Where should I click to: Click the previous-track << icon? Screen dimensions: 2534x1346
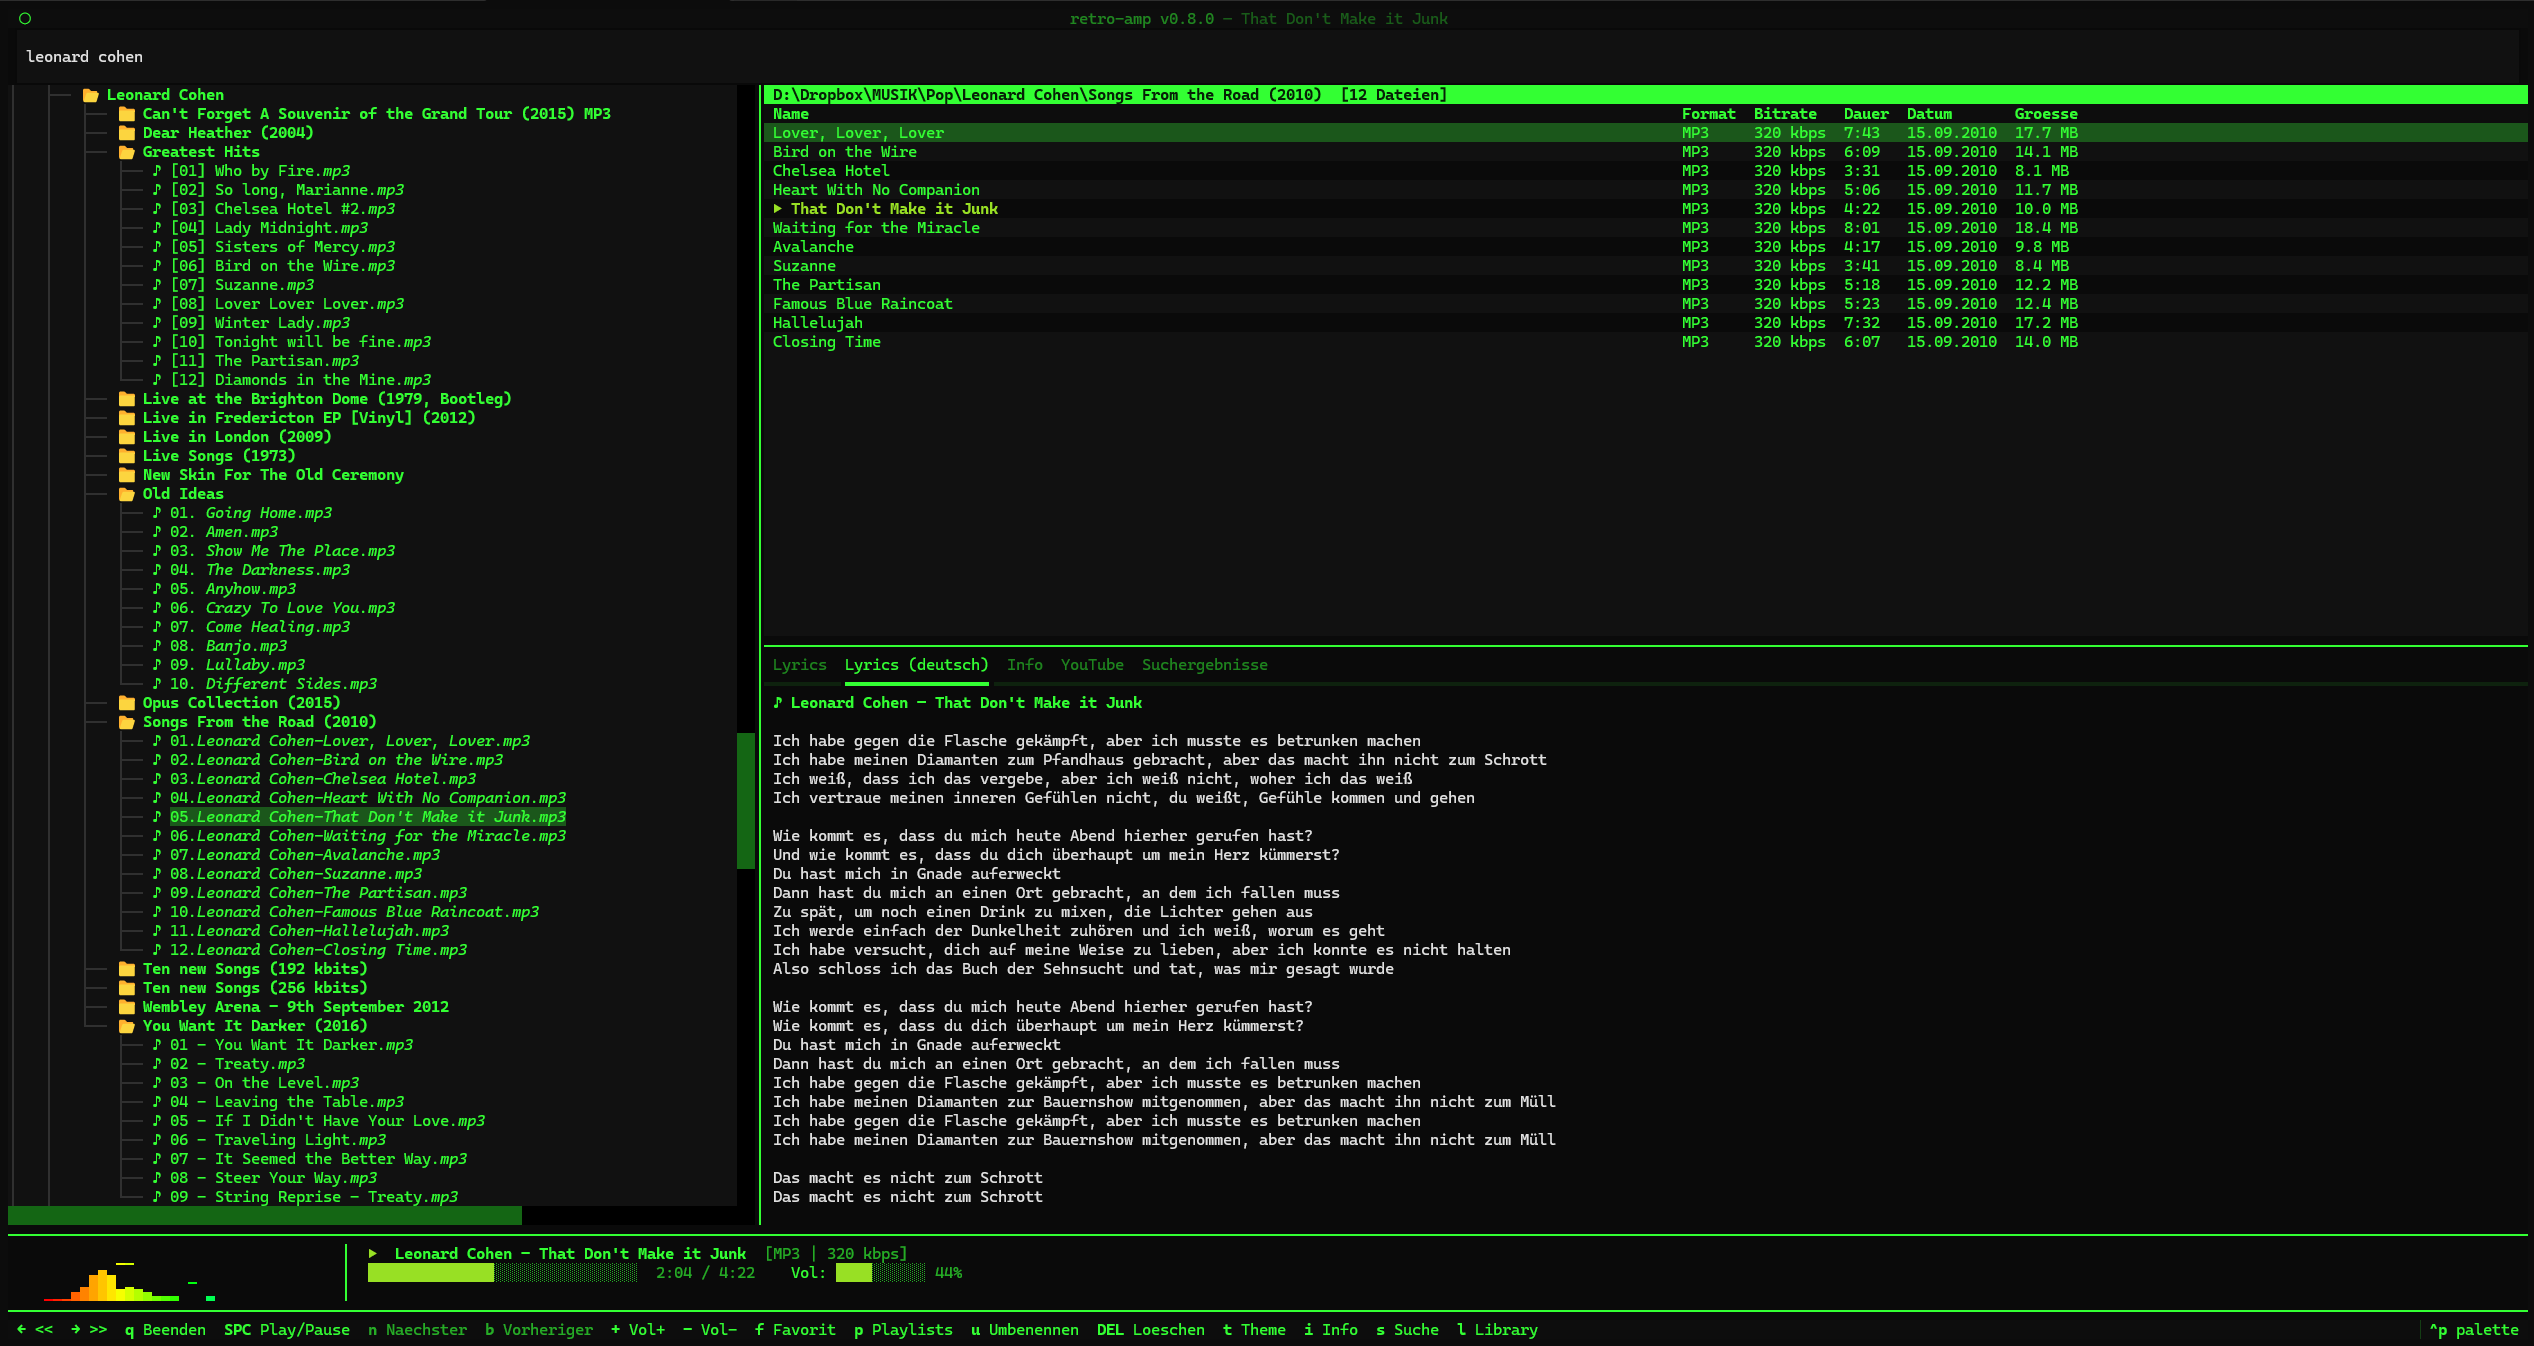(46, 1330)
